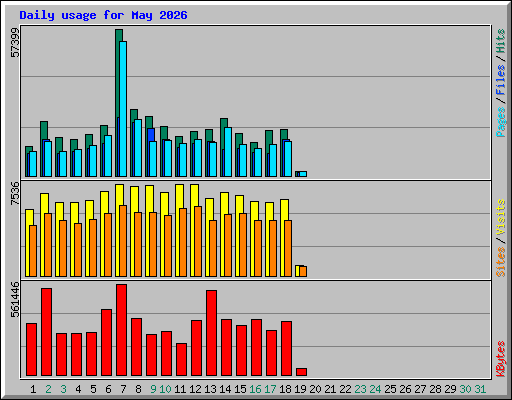Viewport: 512px width, 400px height.
Task: Click the red KBytes bar for day 6
Action: pyautogui.click(x=106, y=343)
